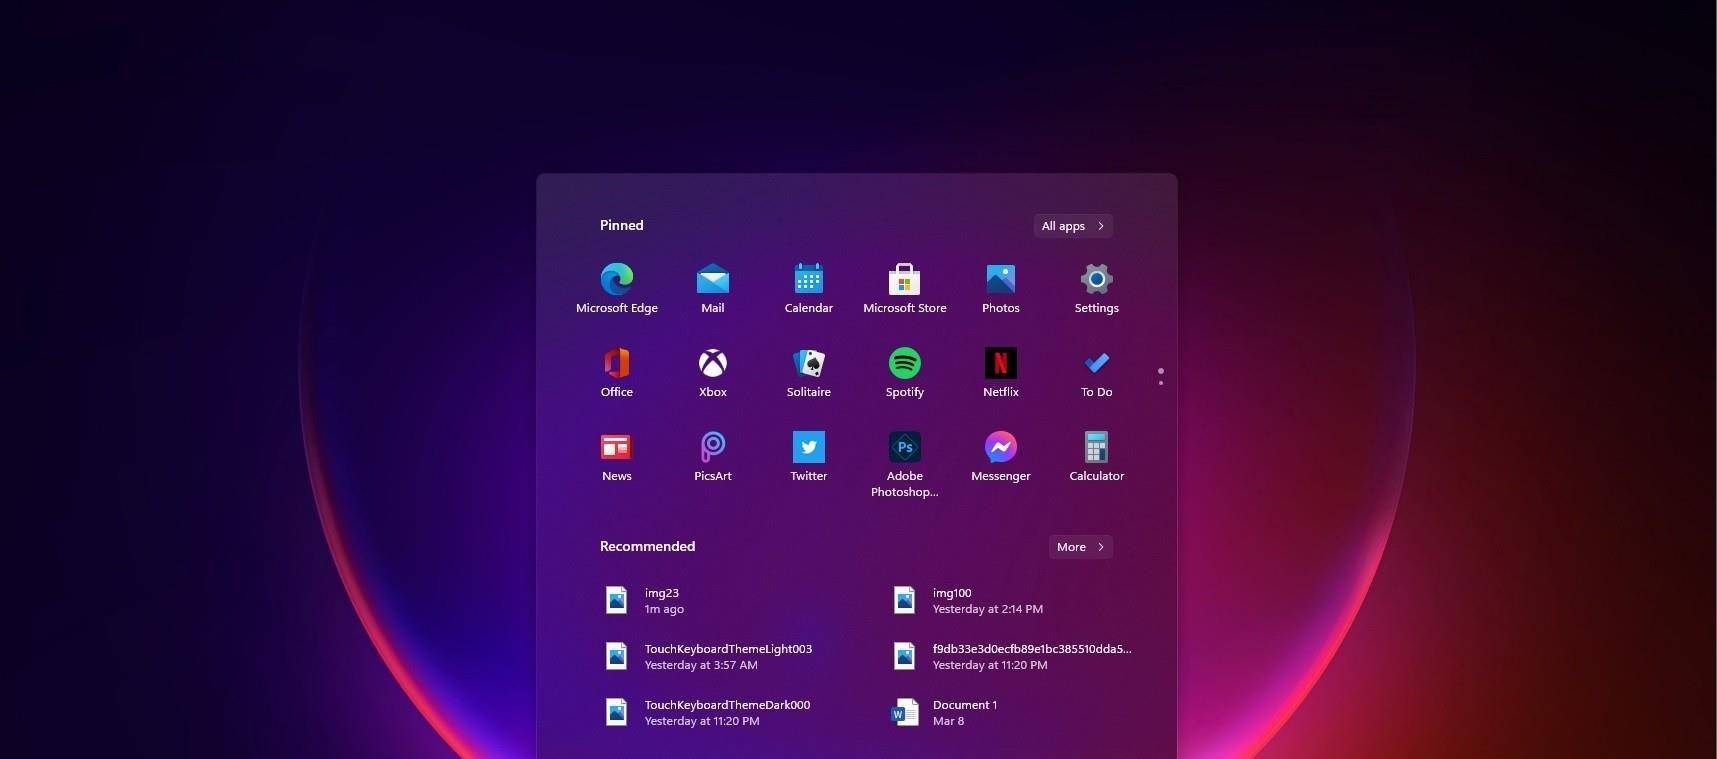Viewport: 1717px width, 759px height.
Task: Open Microsoft Store
Action: (905, 288)
